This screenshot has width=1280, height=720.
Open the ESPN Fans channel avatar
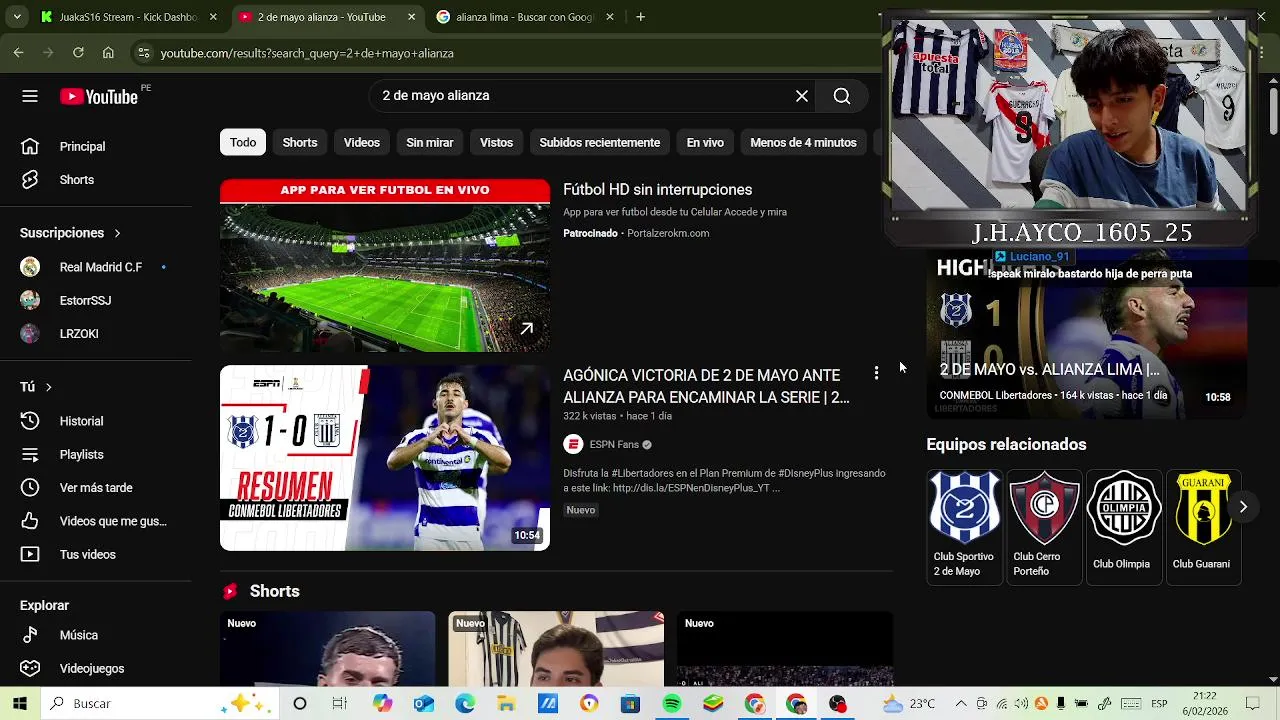point(573,444)
